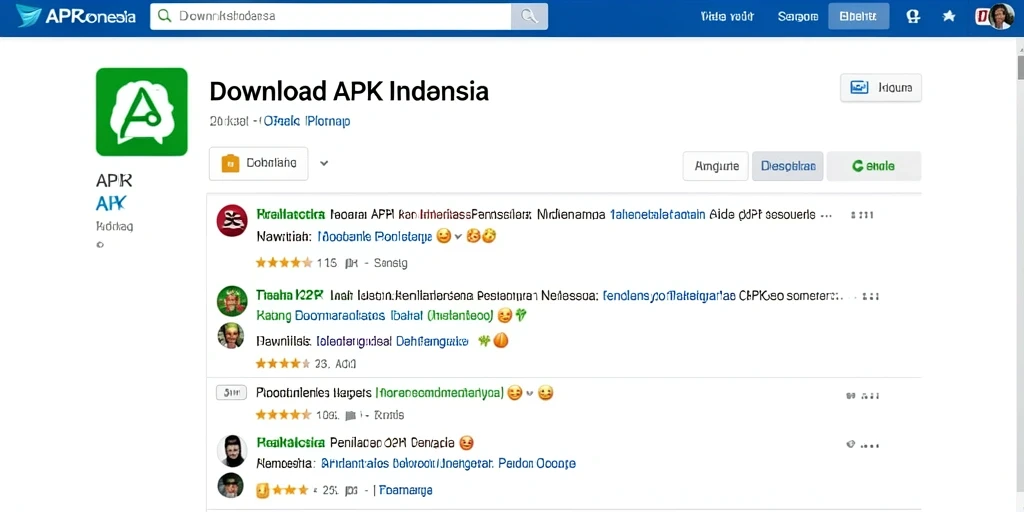Click the green bracketed link in 'Ploontinlenles' row

pyautogui.click(x=440, y=393)
